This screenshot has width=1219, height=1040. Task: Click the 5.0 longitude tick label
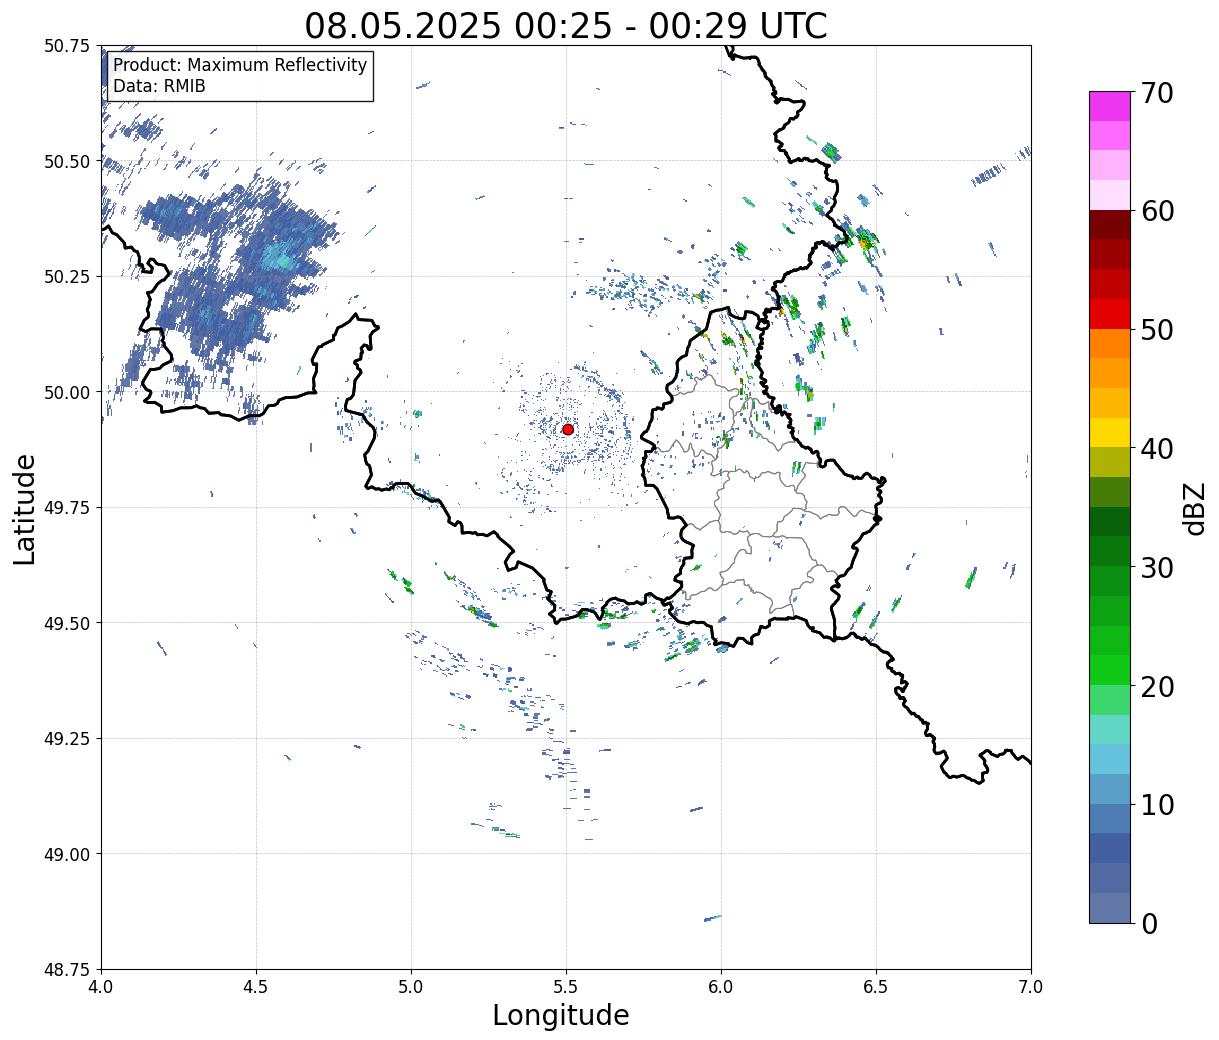[411, 987]
